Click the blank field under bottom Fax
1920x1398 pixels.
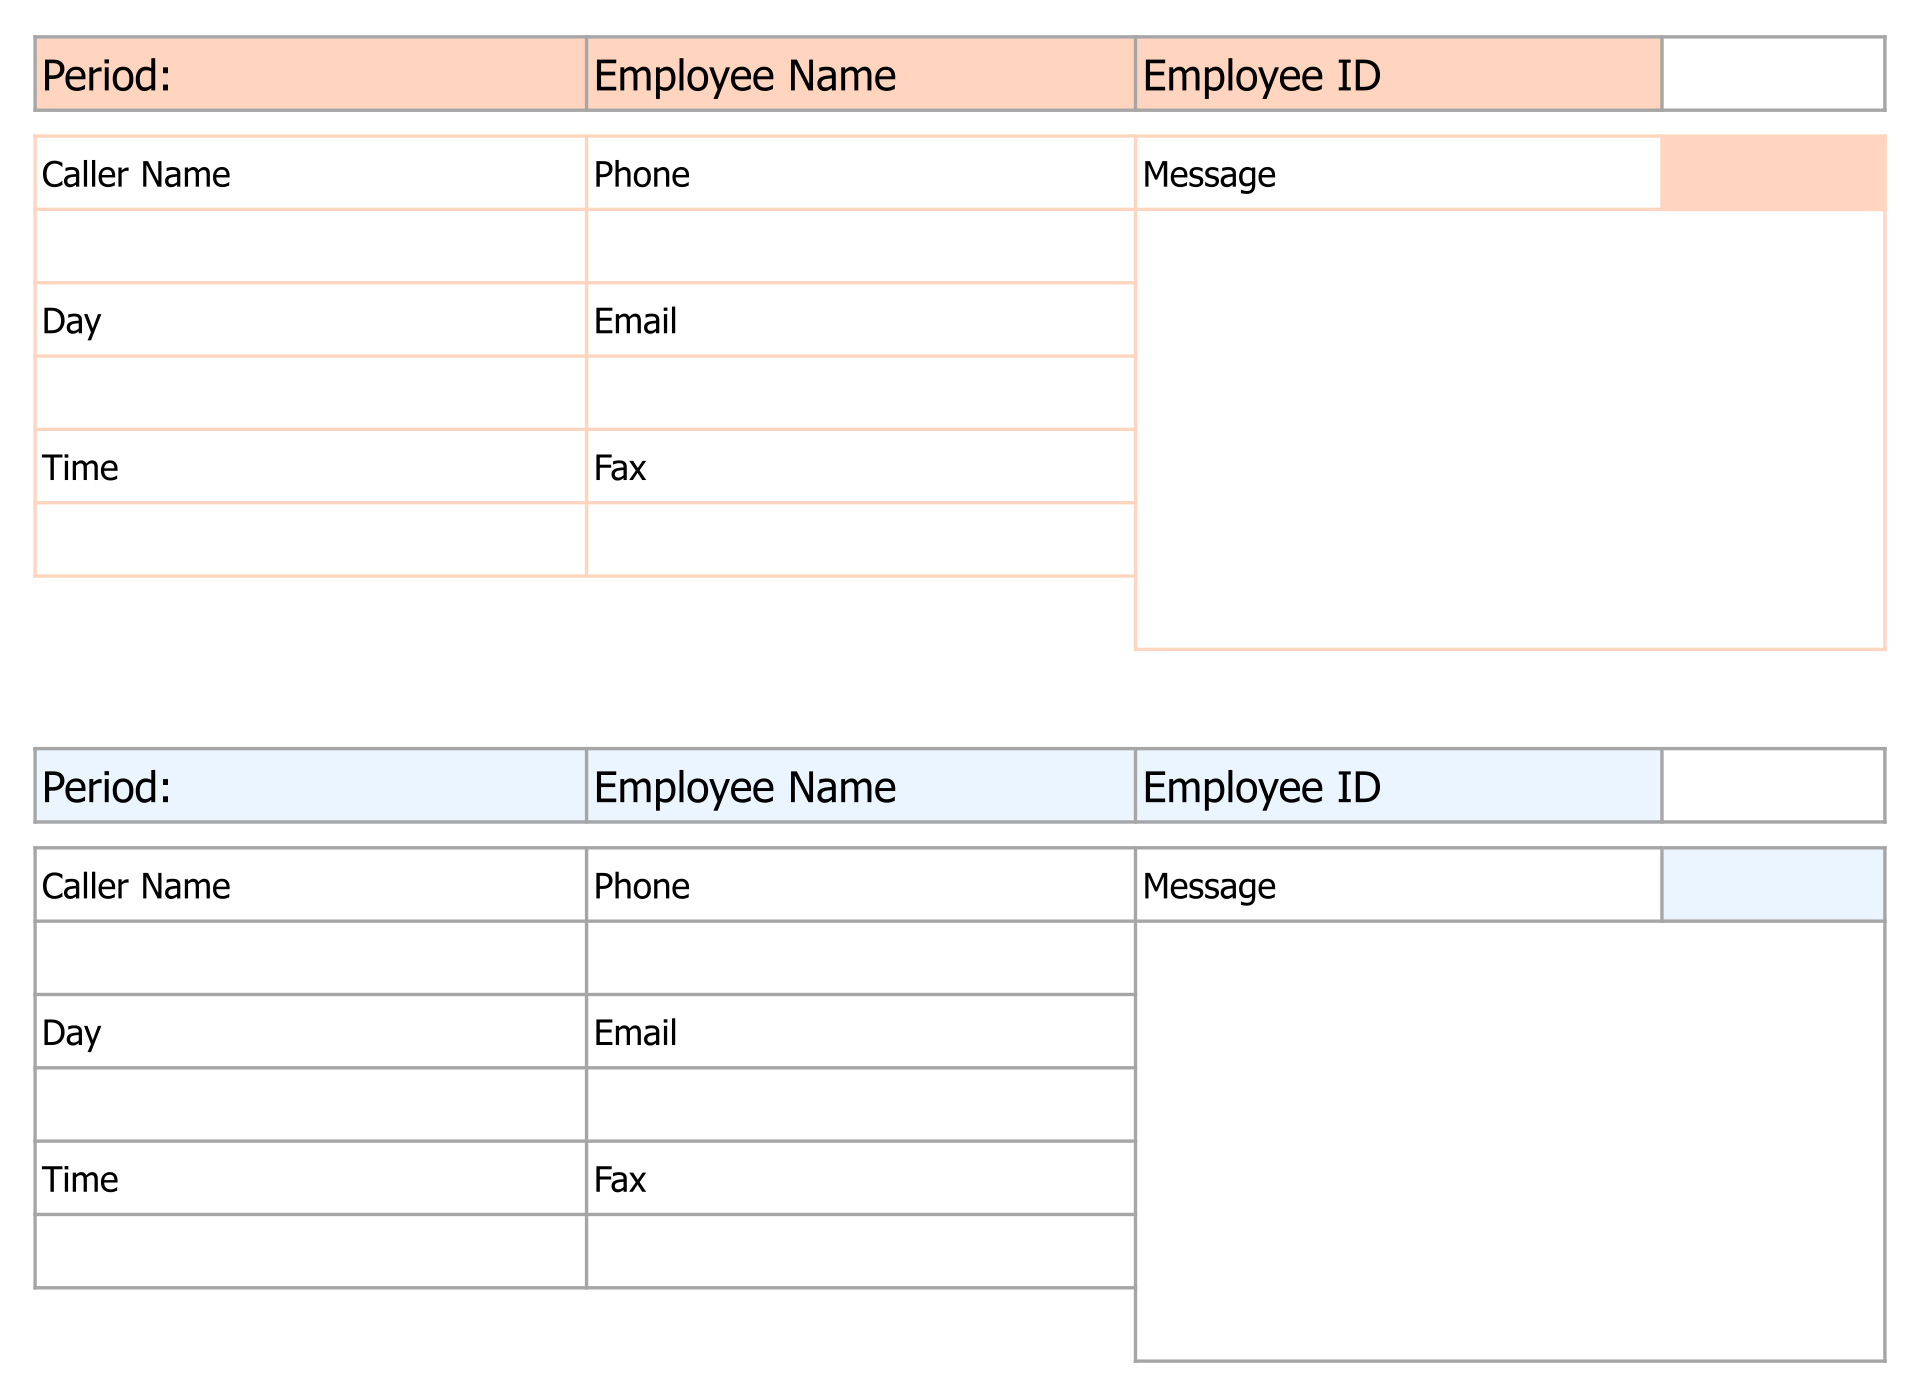860,1252
